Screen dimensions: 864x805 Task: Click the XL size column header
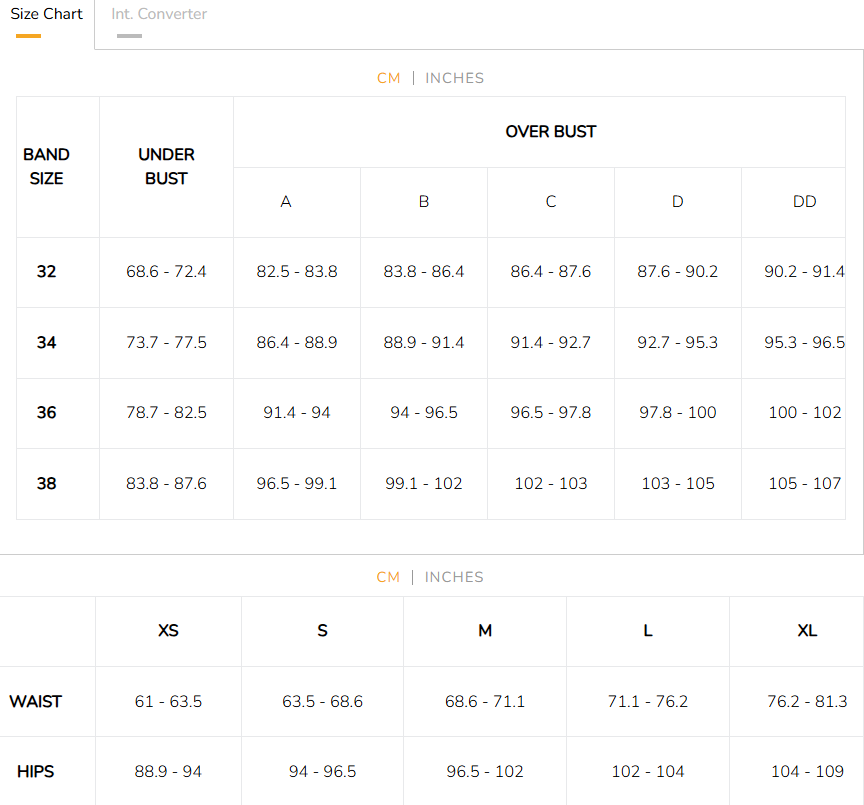click(x=806, y=631)
